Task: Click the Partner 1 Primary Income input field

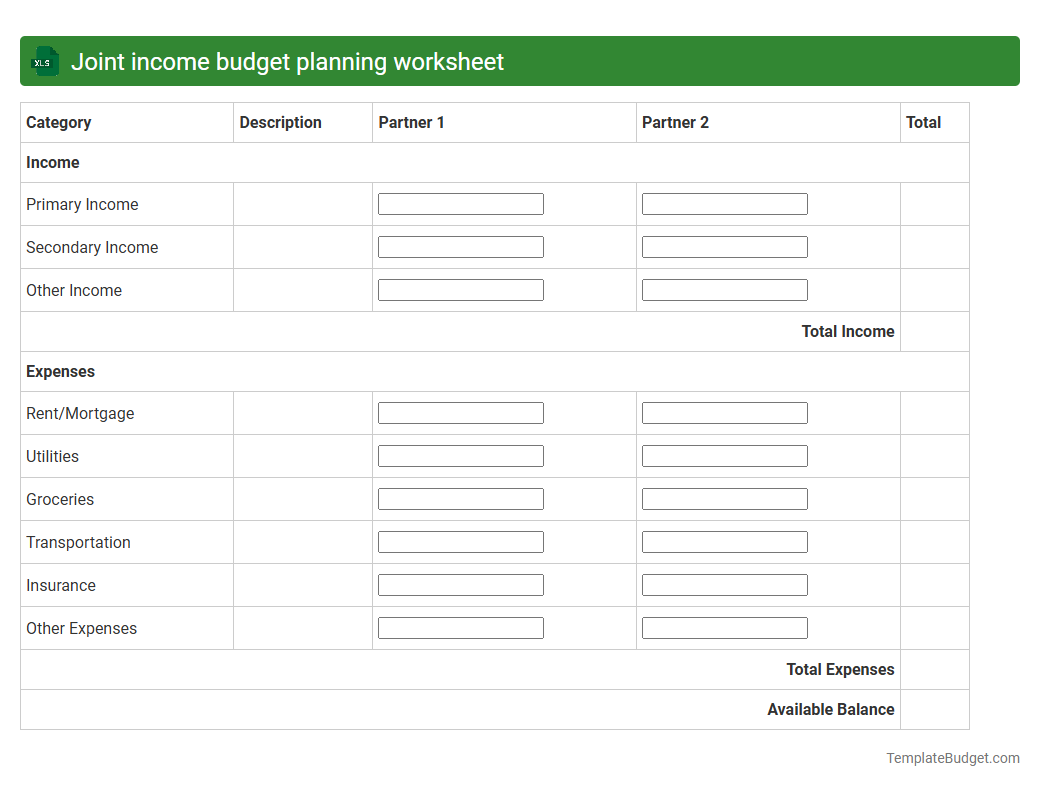Action: (x=460, y=203)
